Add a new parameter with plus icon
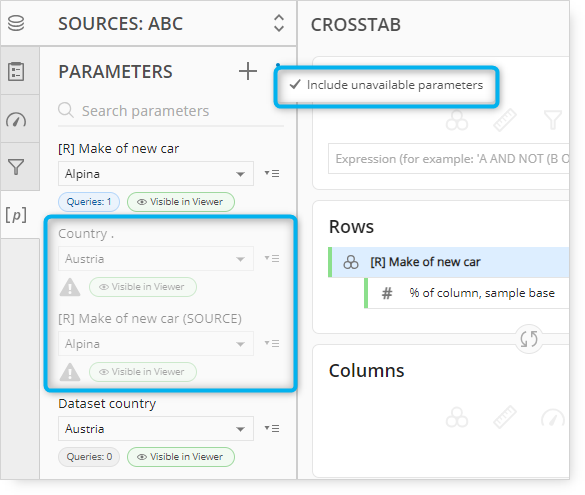This screenshot has width=585, height=495. pyautogui.click(x=248, y=71)
